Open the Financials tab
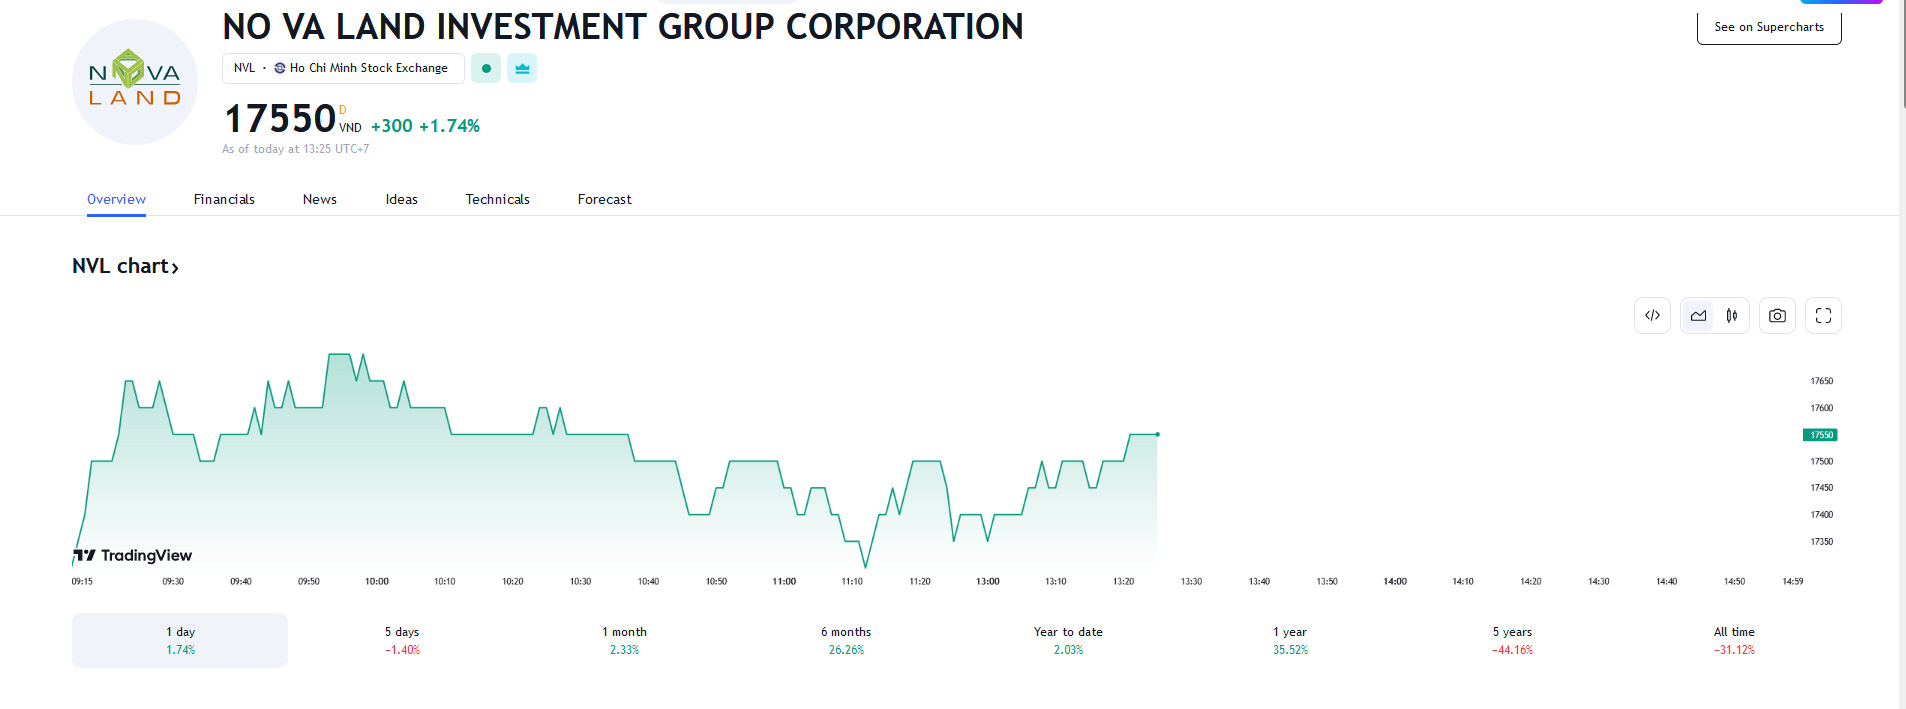 [x=224, y=199]
